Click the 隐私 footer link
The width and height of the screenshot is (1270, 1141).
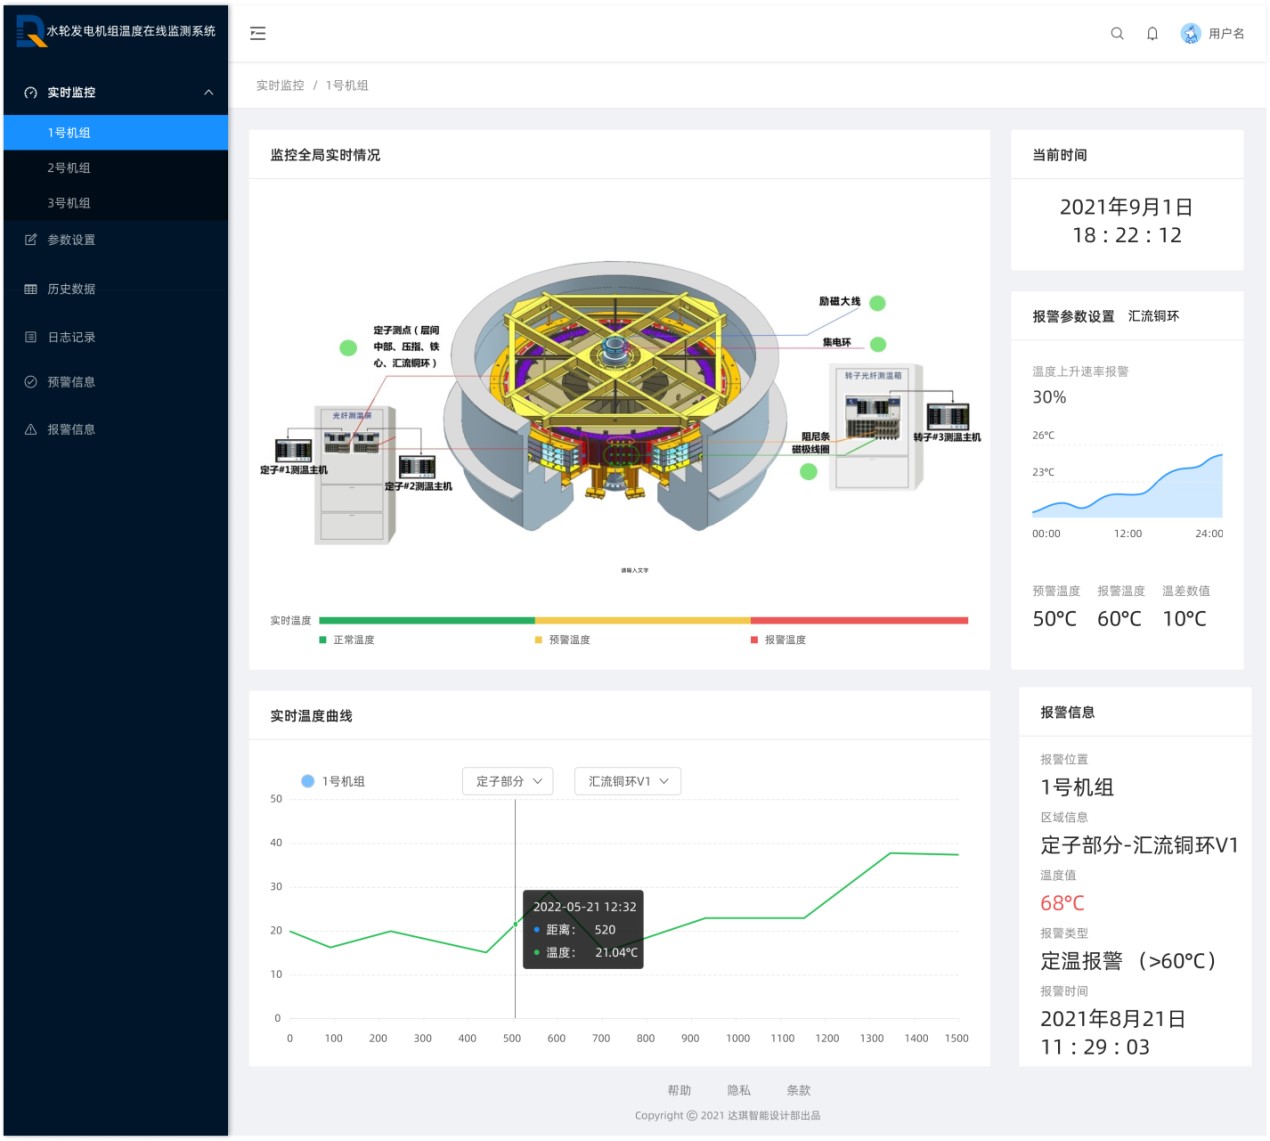(739, 1090)
